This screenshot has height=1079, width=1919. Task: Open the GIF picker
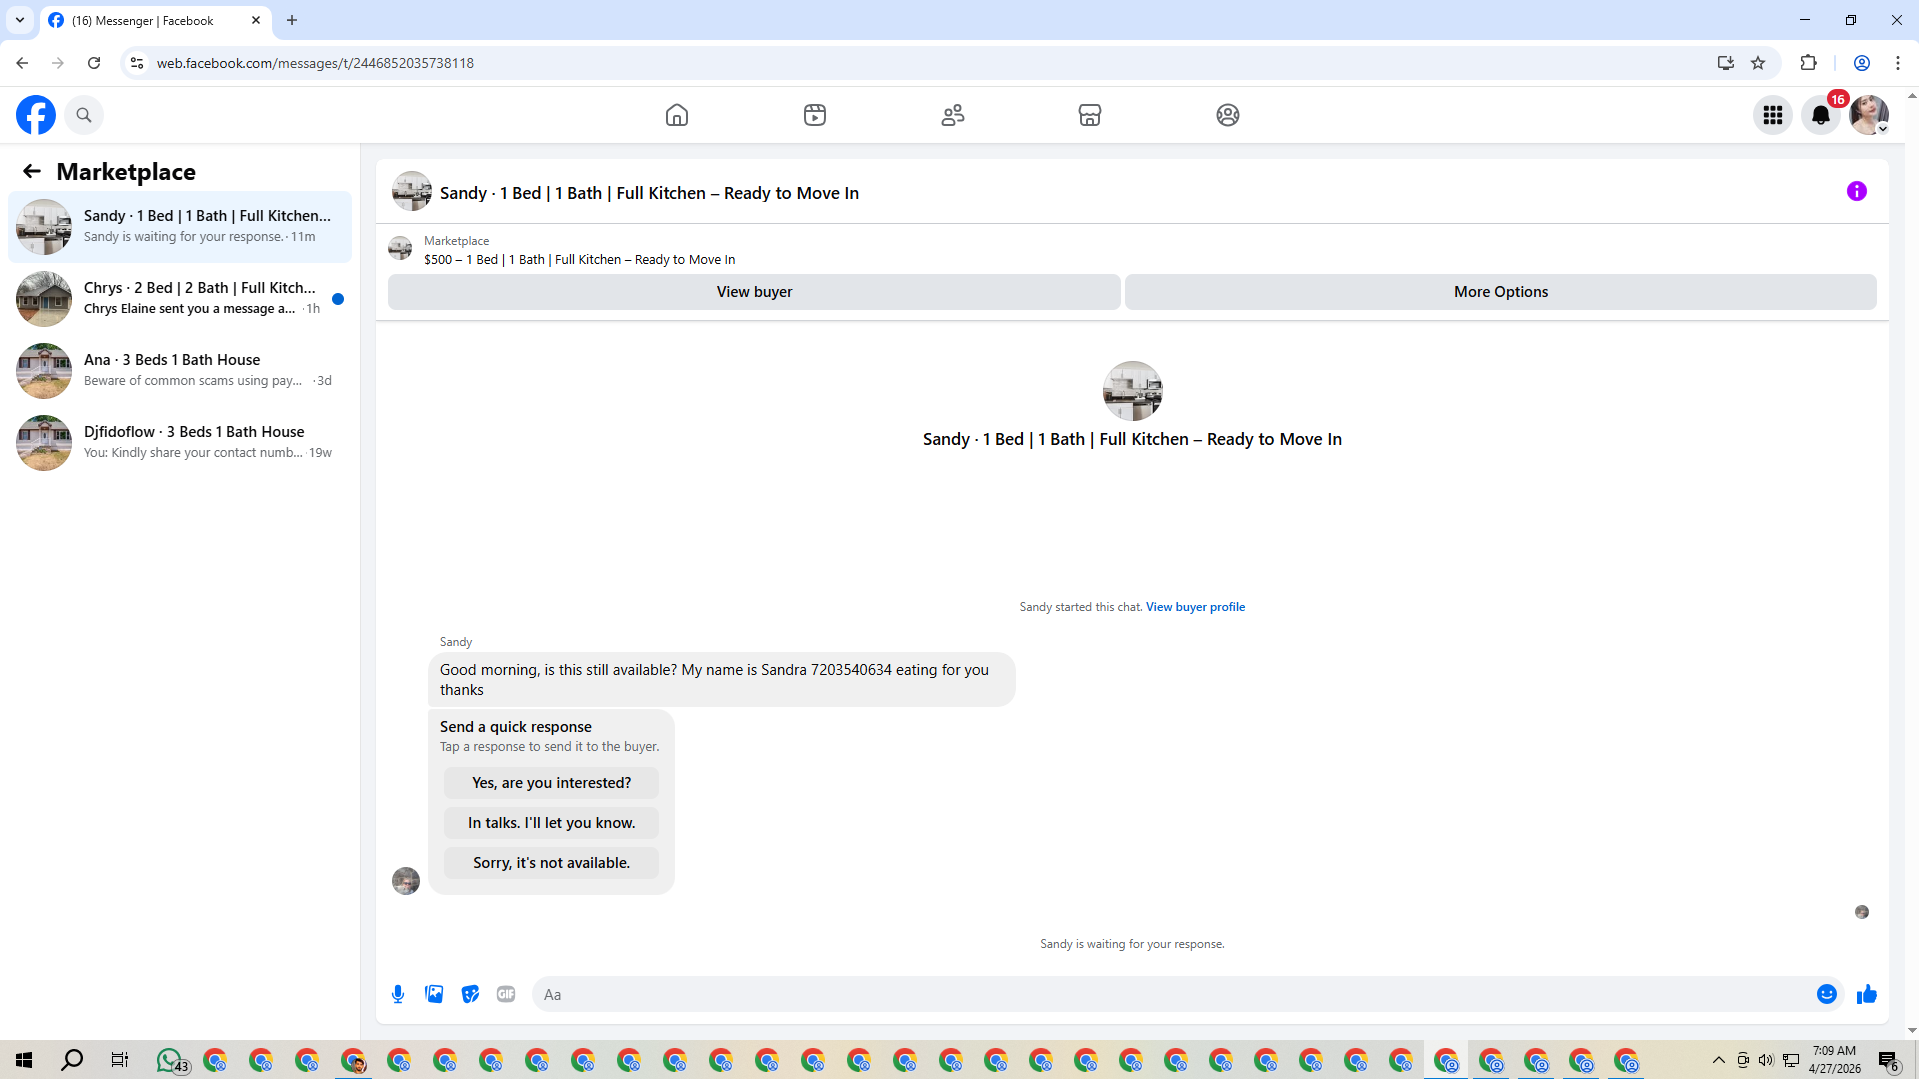(506, 994)
